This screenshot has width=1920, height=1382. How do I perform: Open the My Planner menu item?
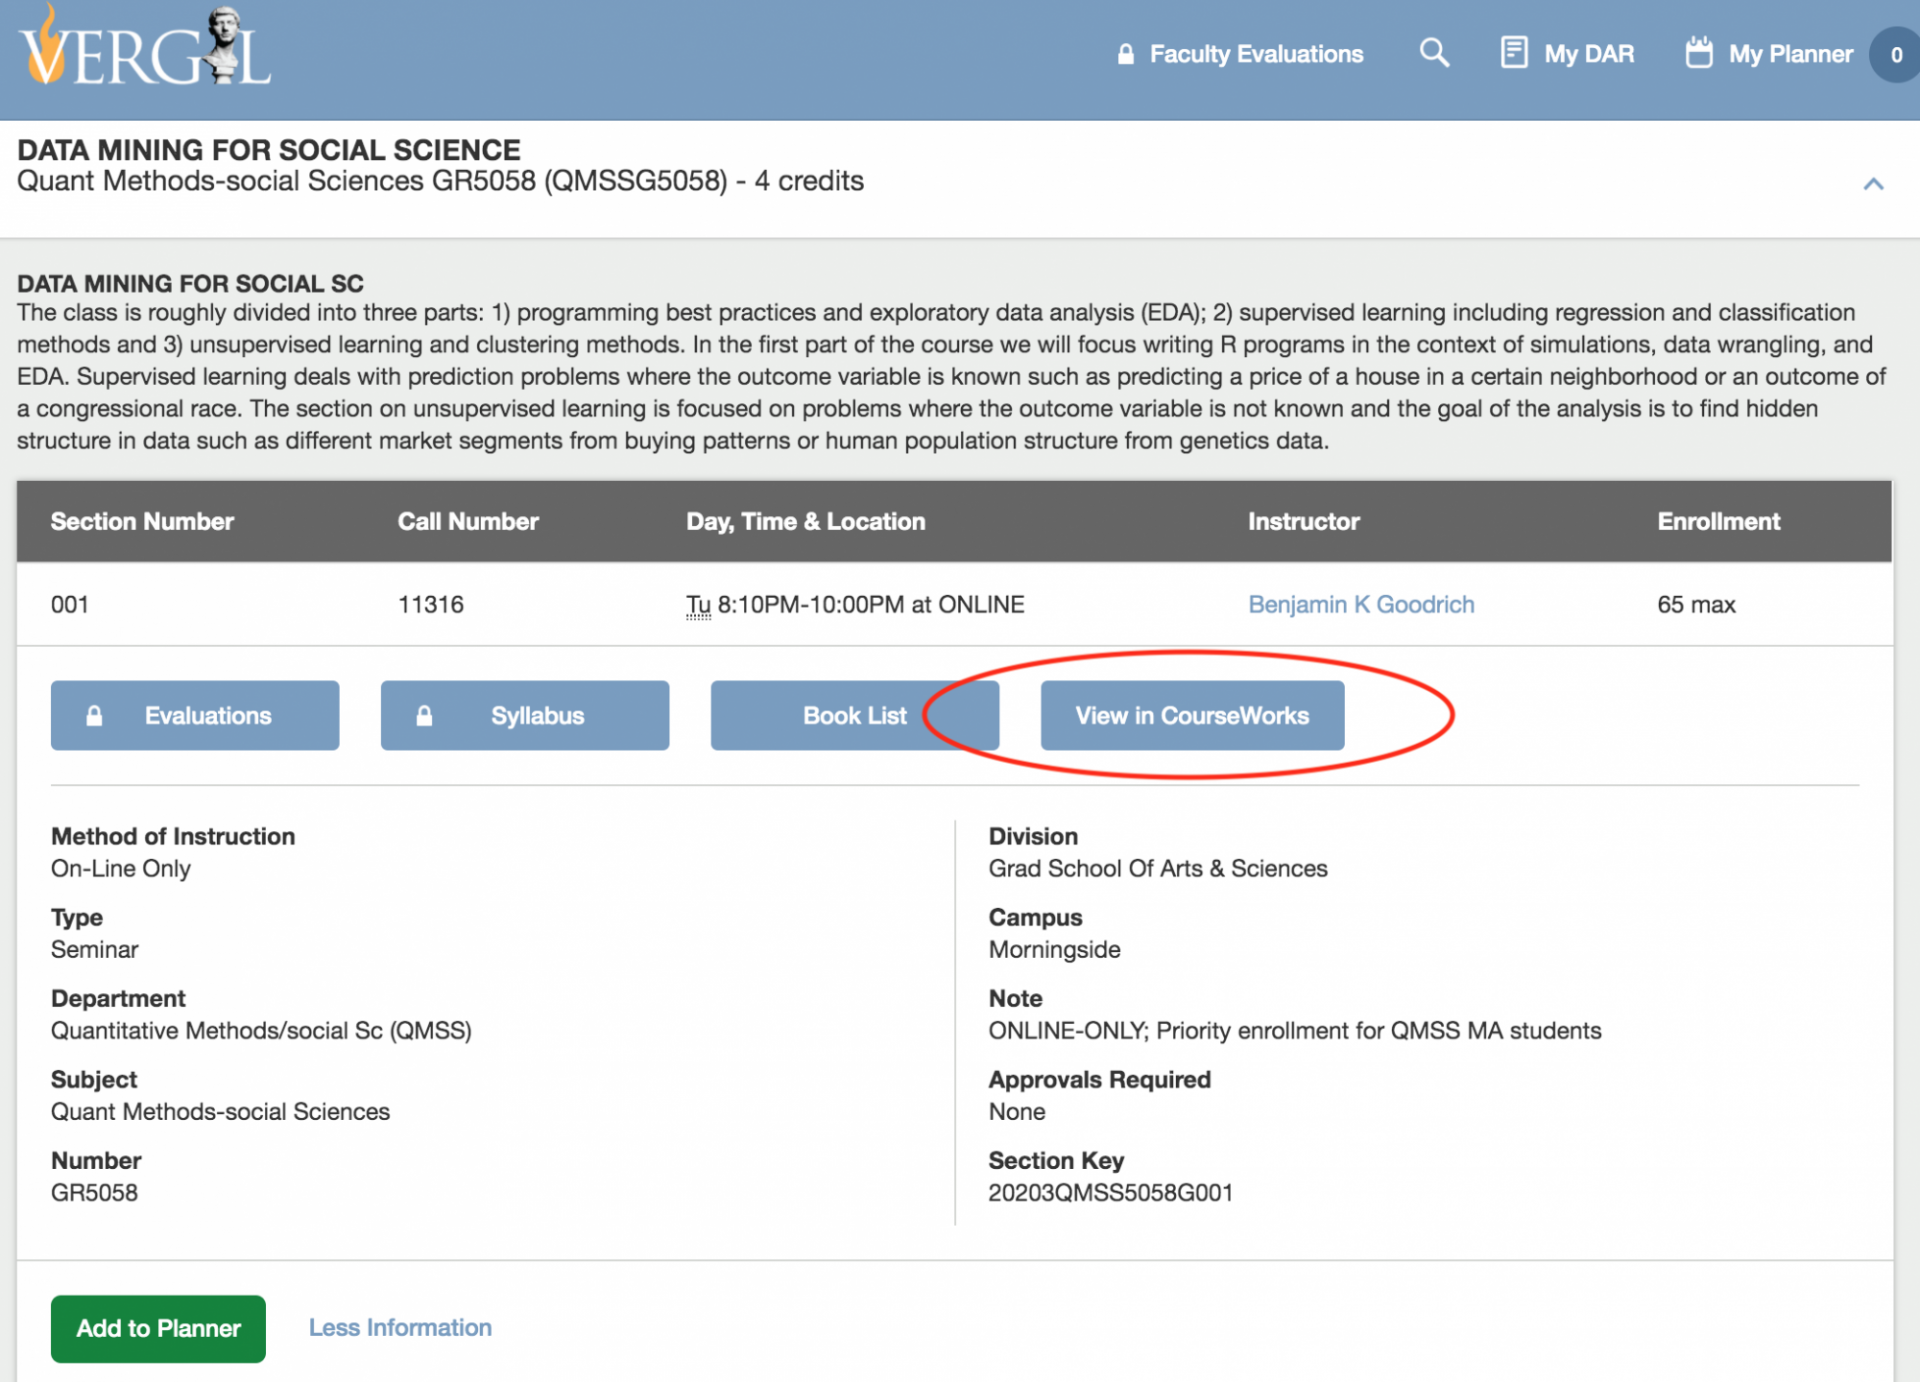[x=1790, y=54]
